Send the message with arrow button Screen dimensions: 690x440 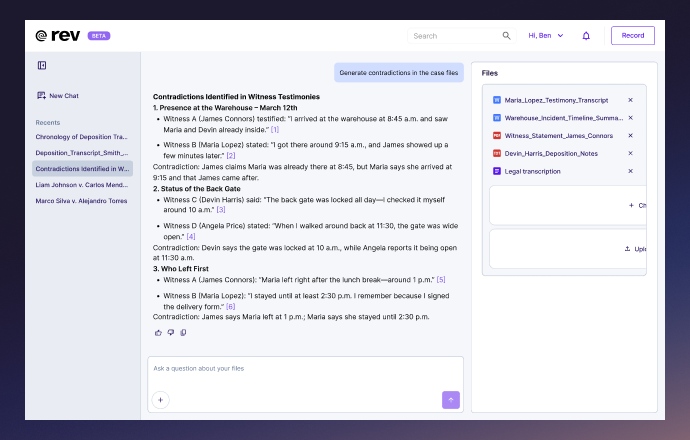coord(450,400)
